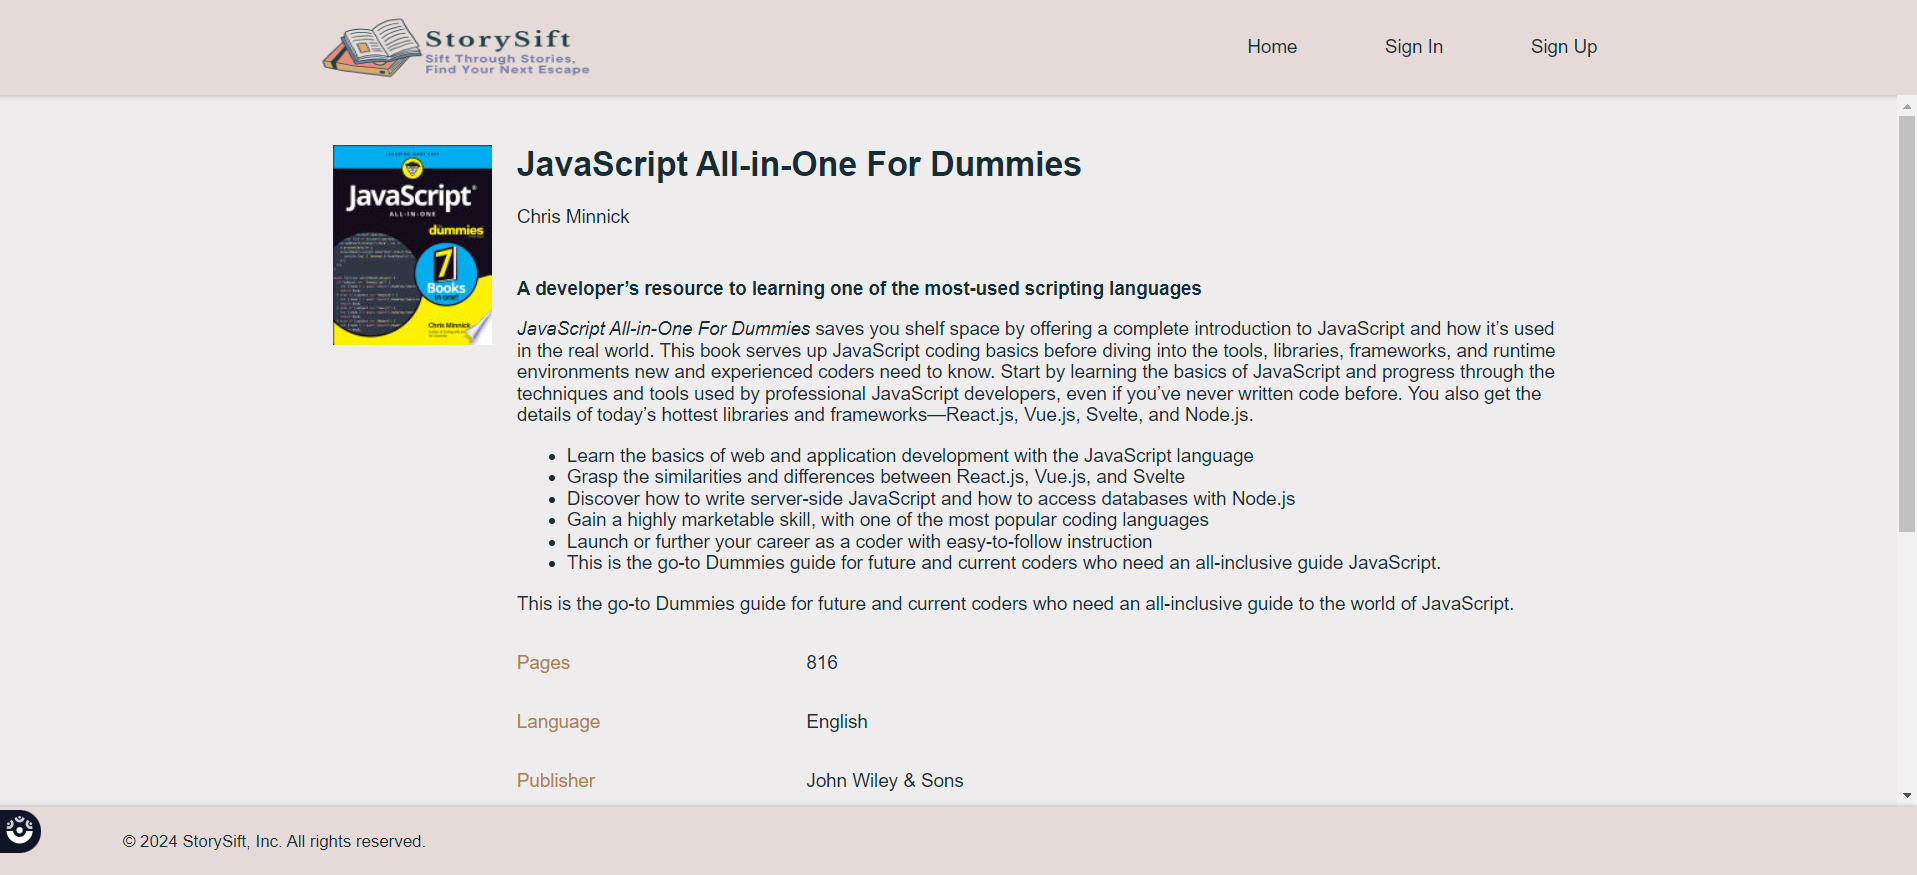The width and height of the screenshot is (1917, 875).
Task: Click the bullet about highly marketable skill
Action: click(x=888, y=520)
